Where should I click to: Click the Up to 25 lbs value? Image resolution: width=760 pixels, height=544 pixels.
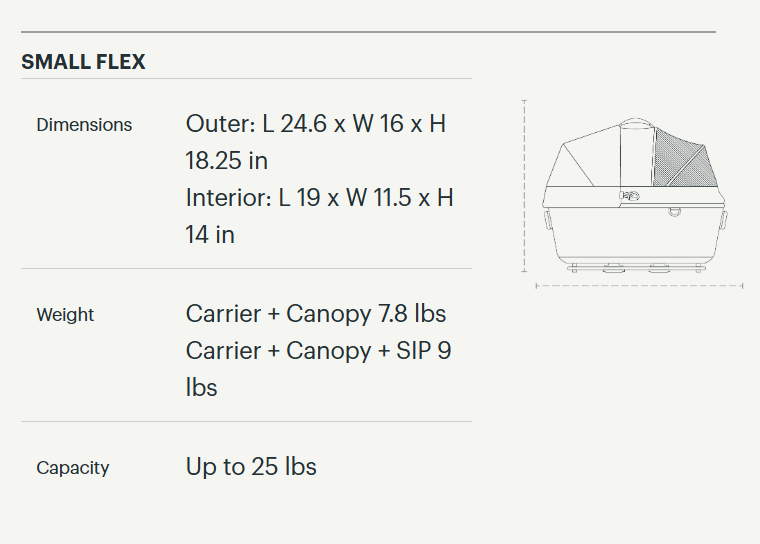tap(251, 467)
